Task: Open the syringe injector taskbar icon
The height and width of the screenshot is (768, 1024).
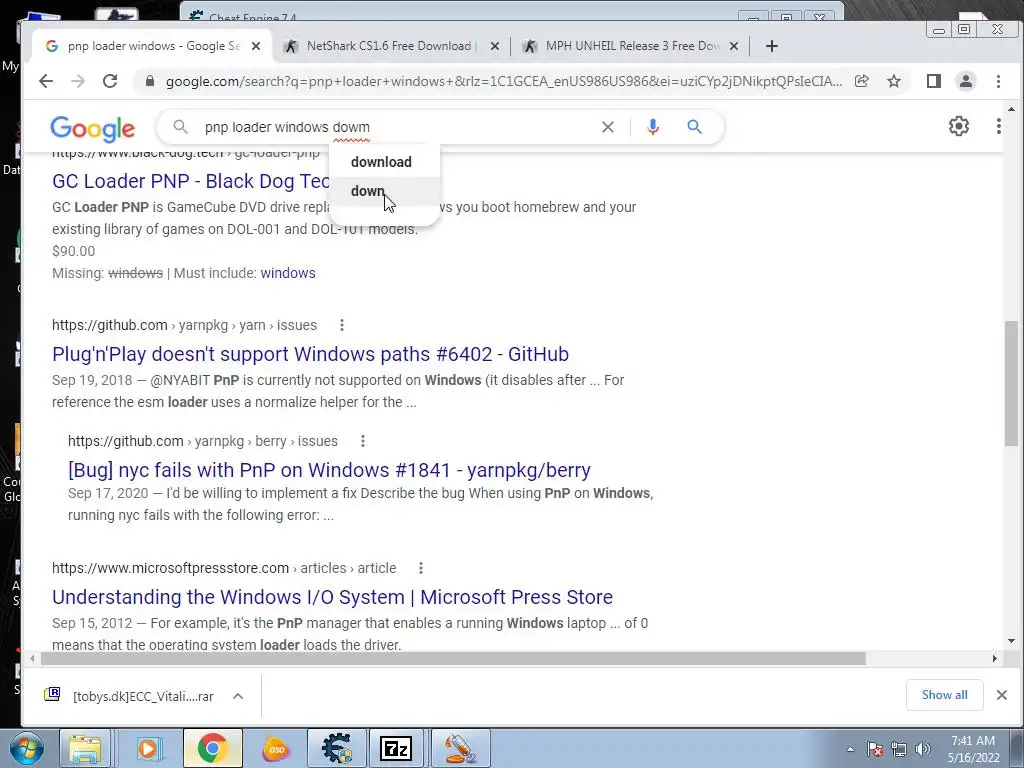Action: pos(460,748)
